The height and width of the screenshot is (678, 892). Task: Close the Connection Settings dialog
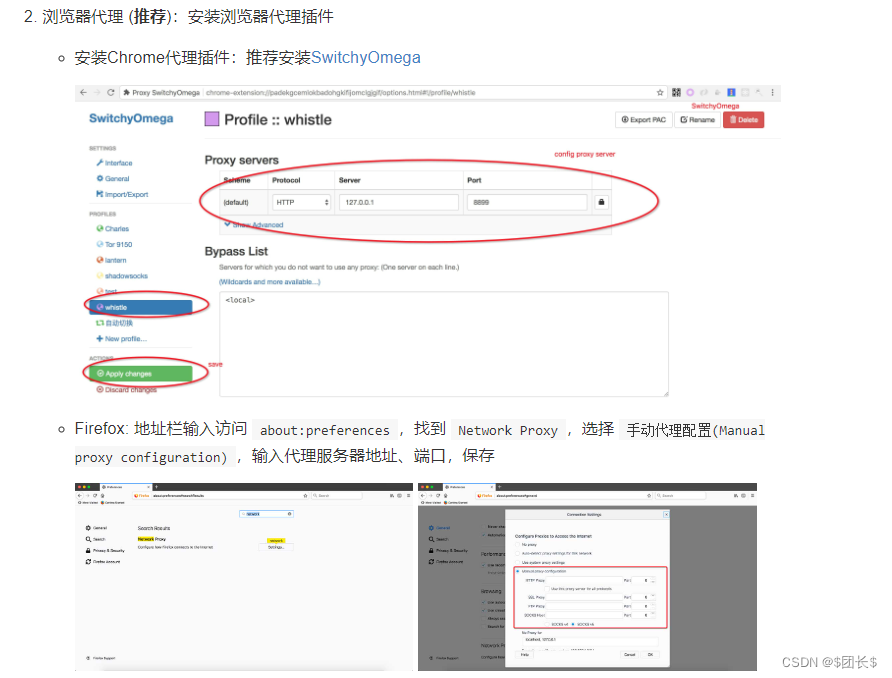666,514
